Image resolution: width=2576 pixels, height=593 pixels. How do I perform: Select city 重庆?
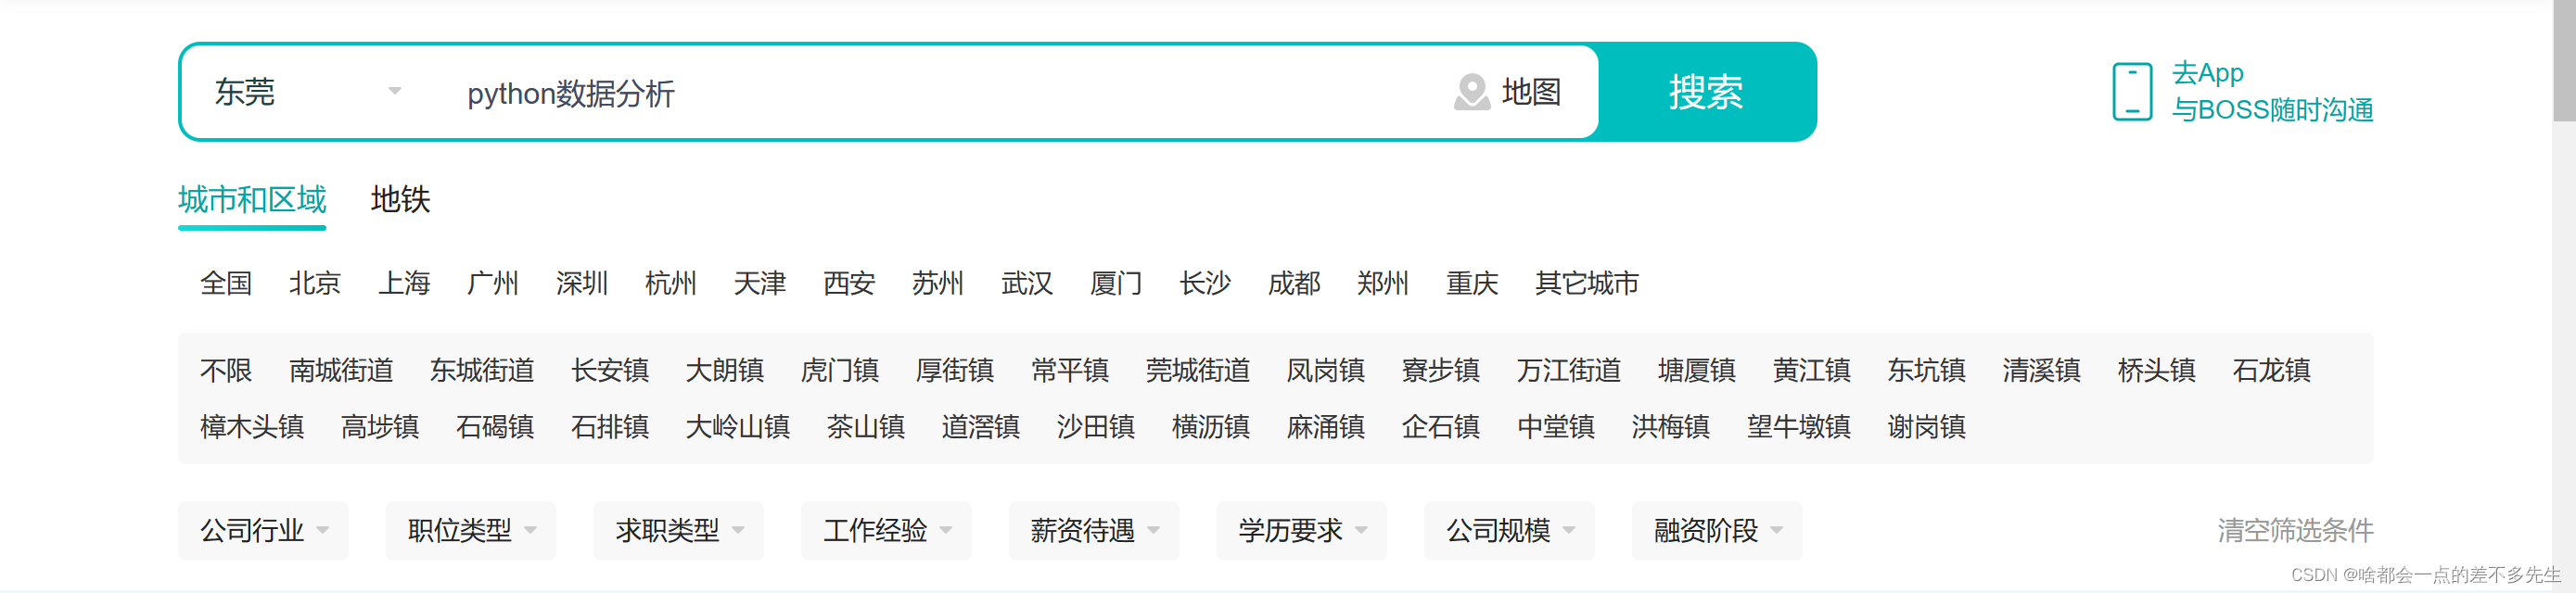1472,283
